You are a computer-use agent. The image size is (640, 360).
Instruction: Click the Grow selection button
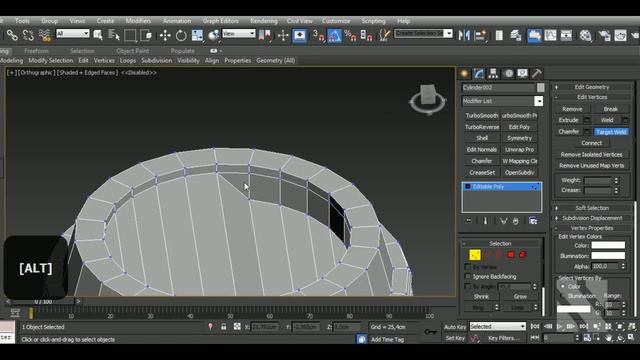(x=520, y=296)
